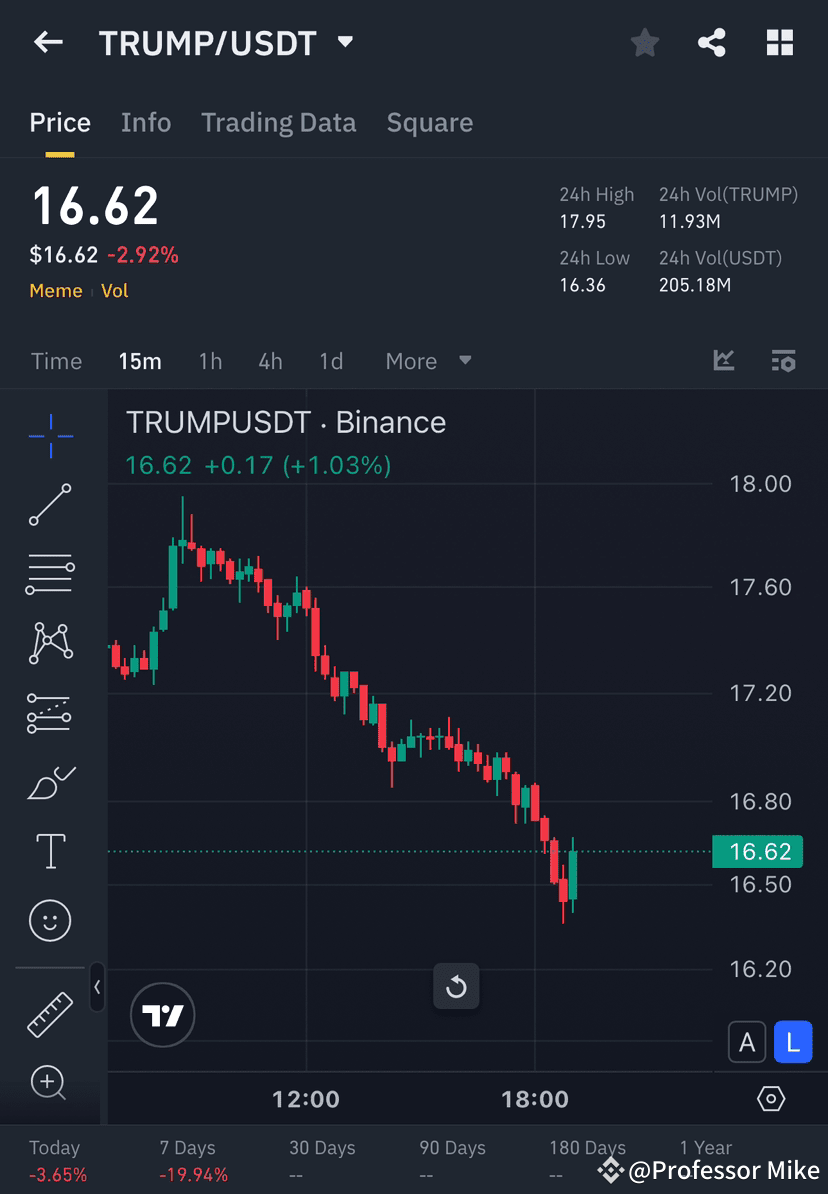Image resolution: width=828 pixels, height=1194 pixels.
Task: Select the ruler measurement tool
Action: [x=50, y=1013]
